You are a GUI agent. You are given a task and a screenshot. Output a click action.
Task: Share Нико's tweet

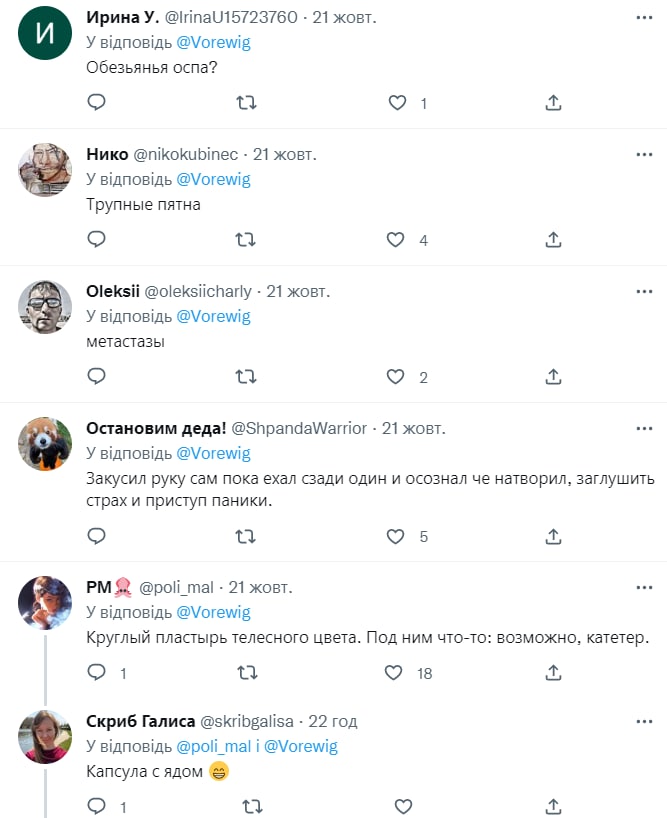(554, 240)
